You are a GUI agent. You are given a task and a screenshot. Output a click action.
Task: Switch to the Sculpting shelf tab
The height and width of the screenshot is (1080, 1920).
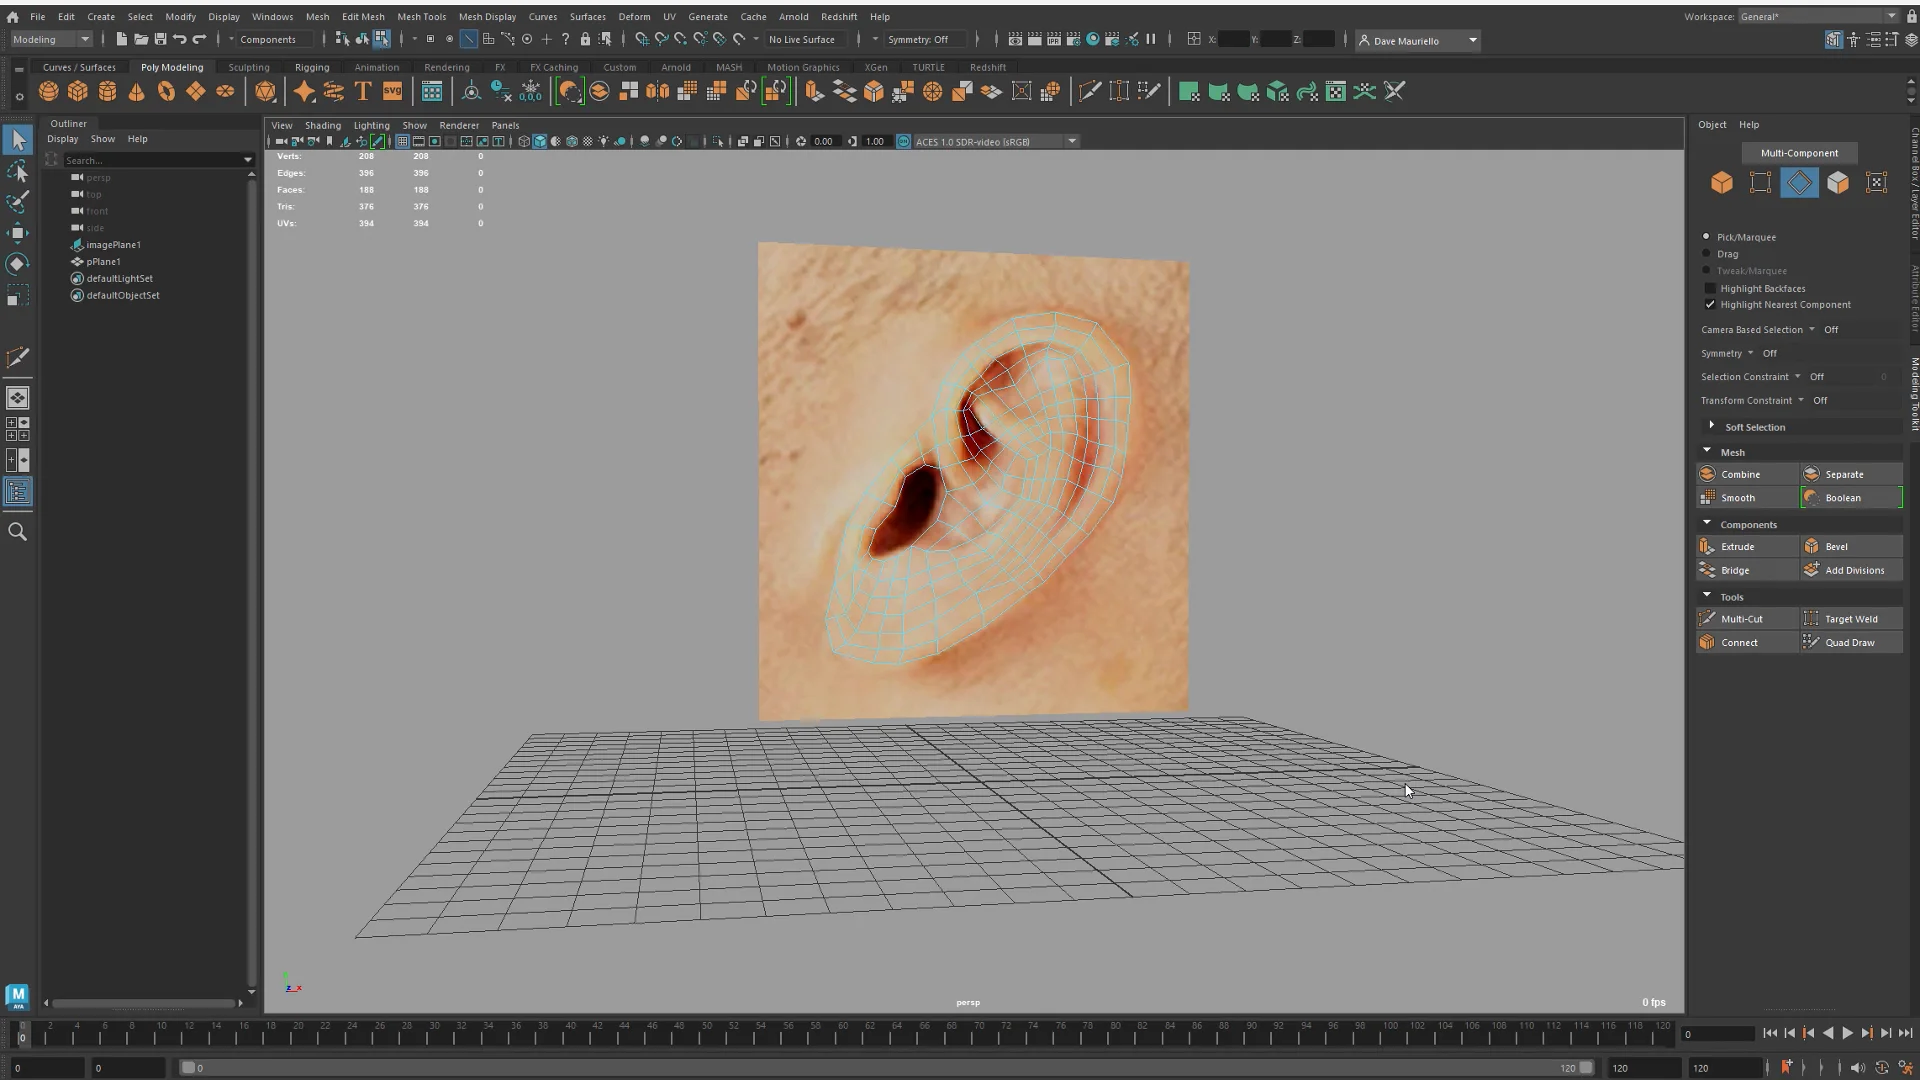(x=248, y=66)
